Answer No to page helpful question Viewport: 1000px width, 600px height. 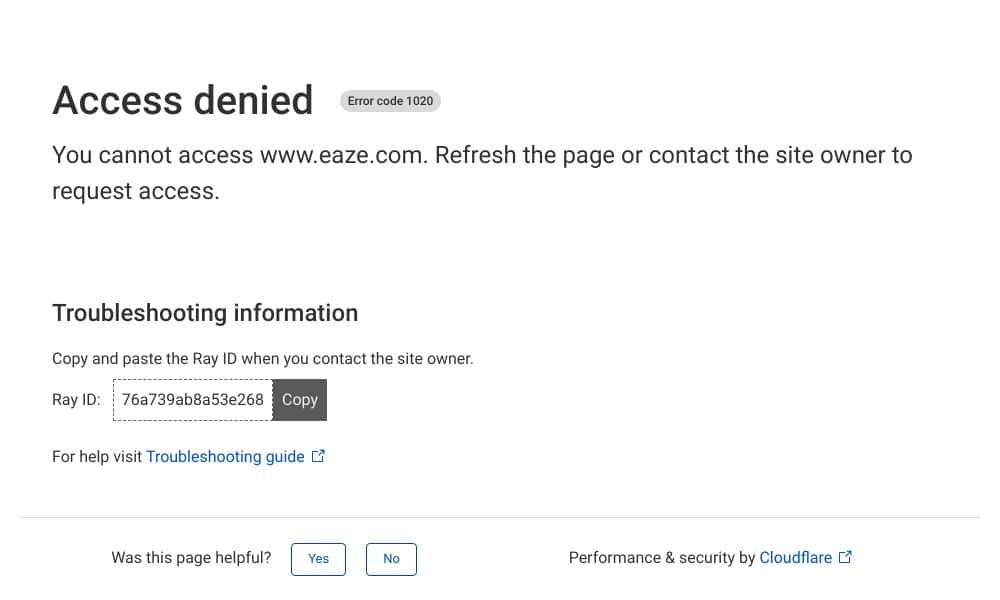click(391, 559)
